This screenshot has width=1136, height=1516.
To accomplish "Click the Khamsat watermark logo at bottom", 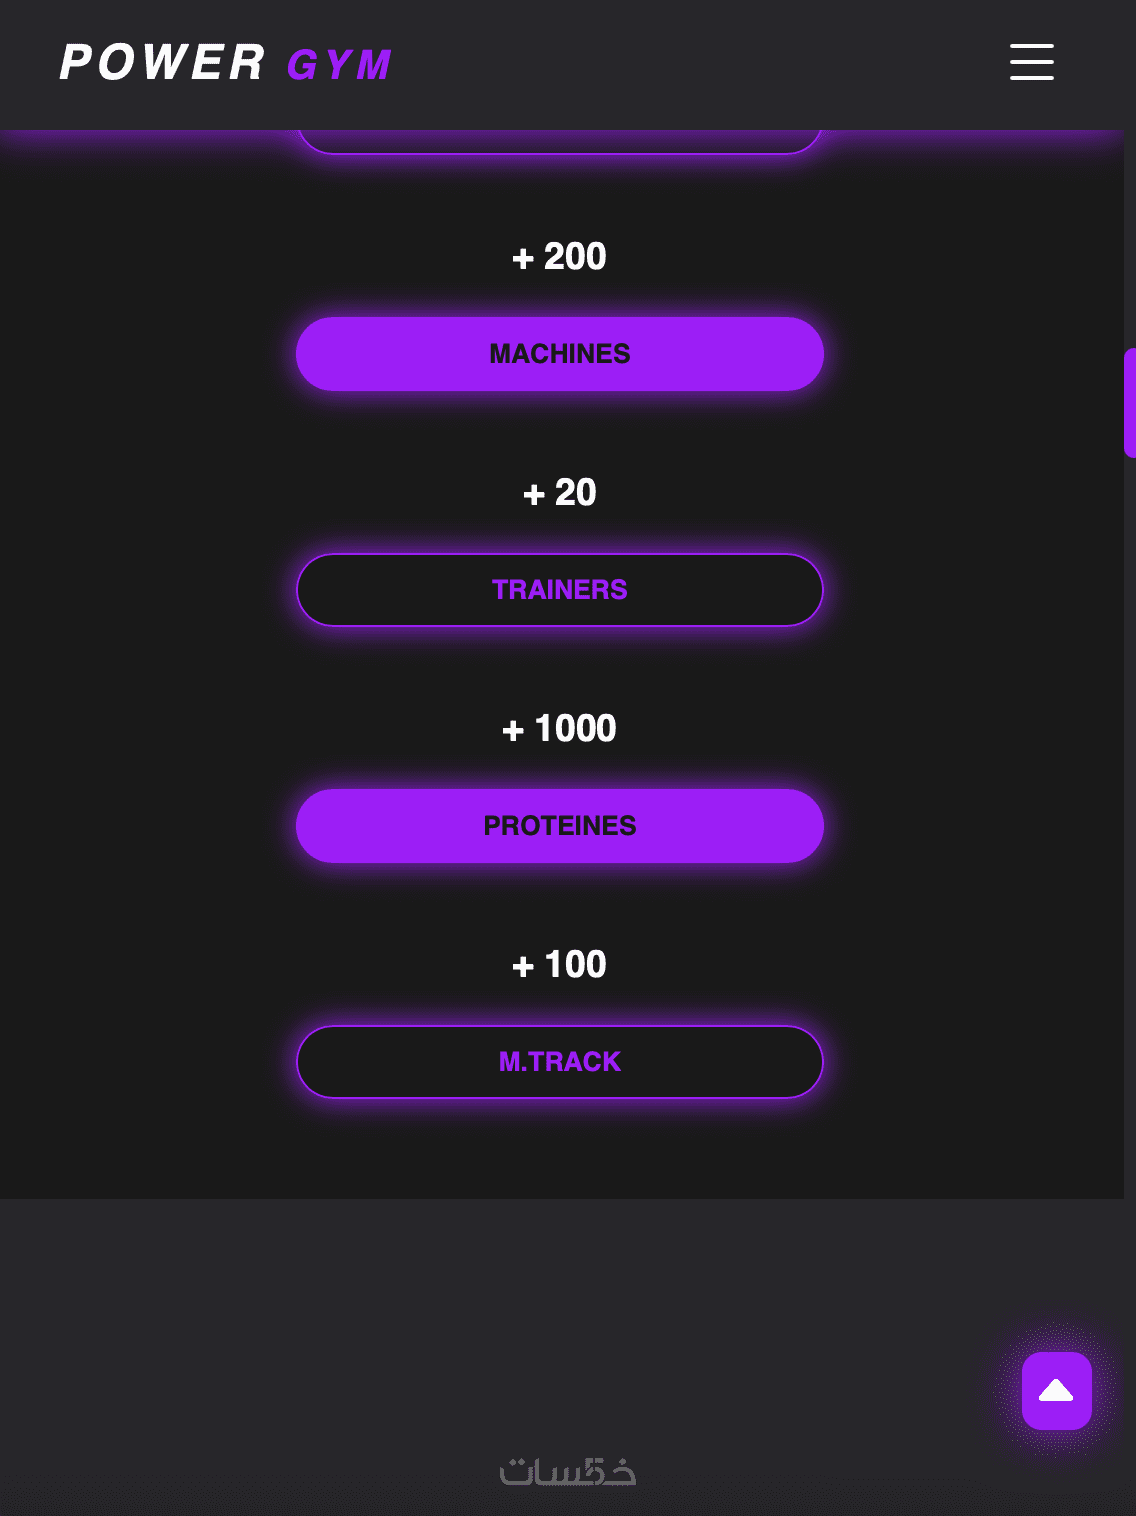I will point(567,1472).
